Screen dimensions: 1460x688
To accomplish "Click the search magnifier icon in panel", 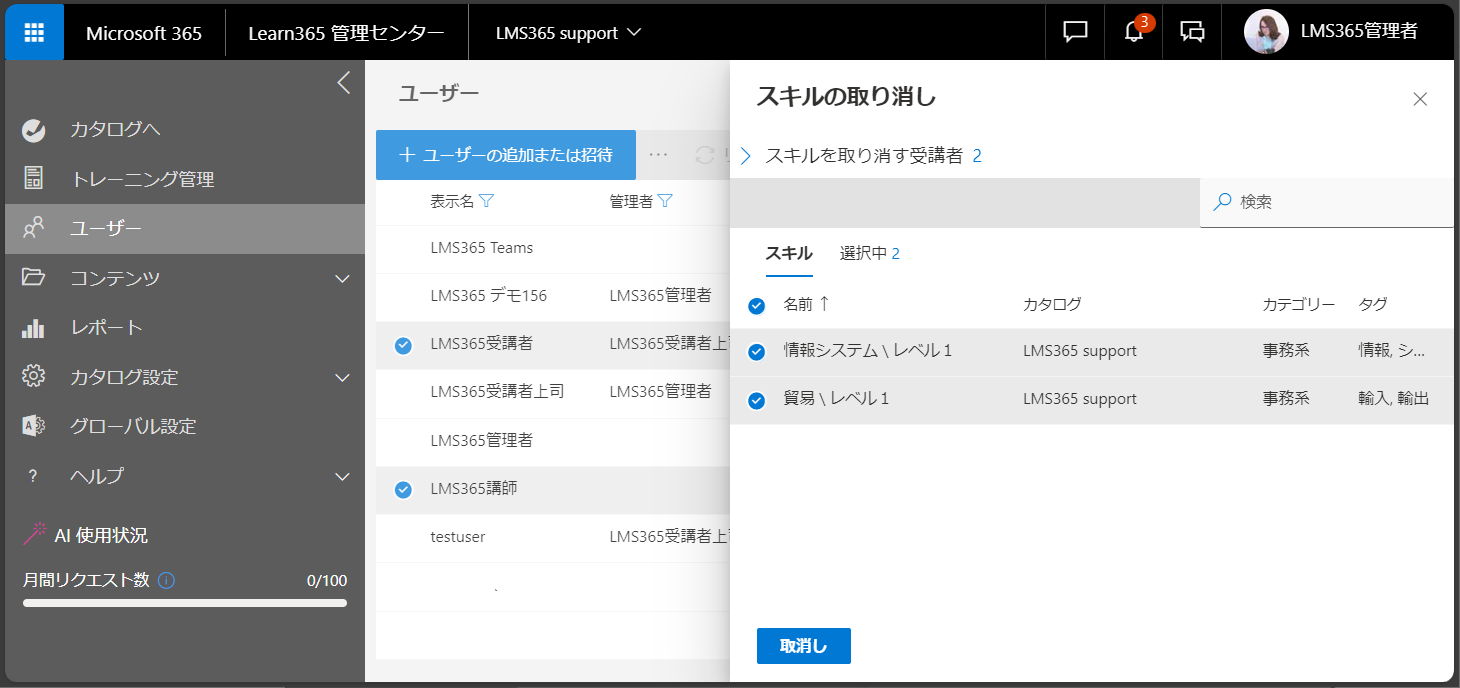I will (1222, 202).
